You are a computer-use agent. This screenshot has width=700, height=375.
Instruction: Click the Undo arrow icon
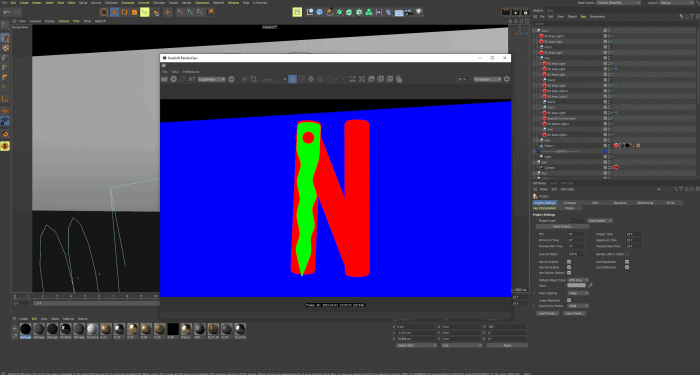pyautogui.click(x=7, y=12)
